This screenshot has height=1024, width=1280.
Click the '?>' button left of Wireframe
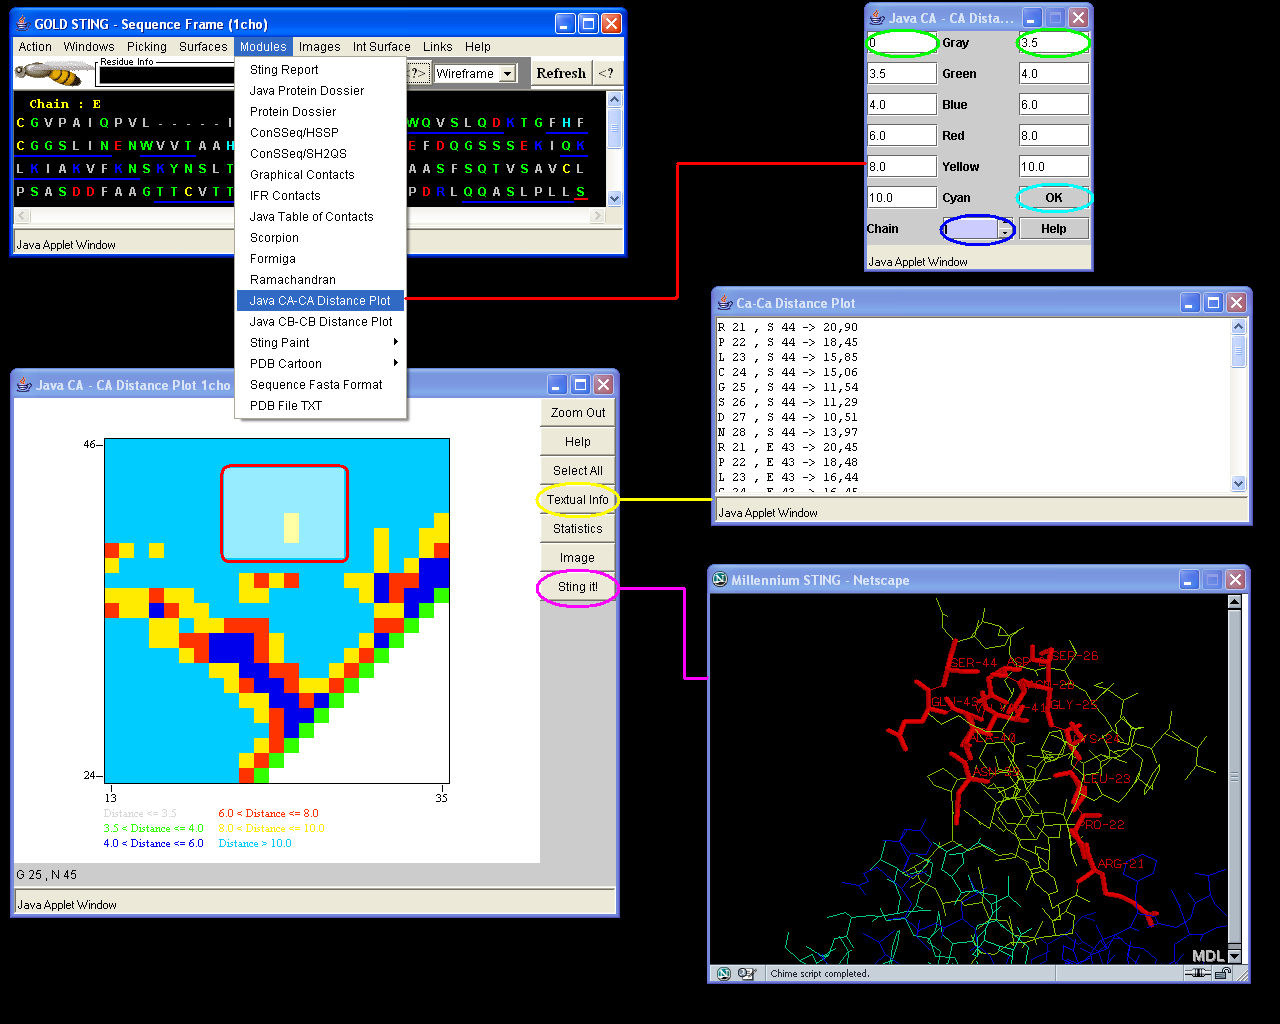(x=419, y=73)
